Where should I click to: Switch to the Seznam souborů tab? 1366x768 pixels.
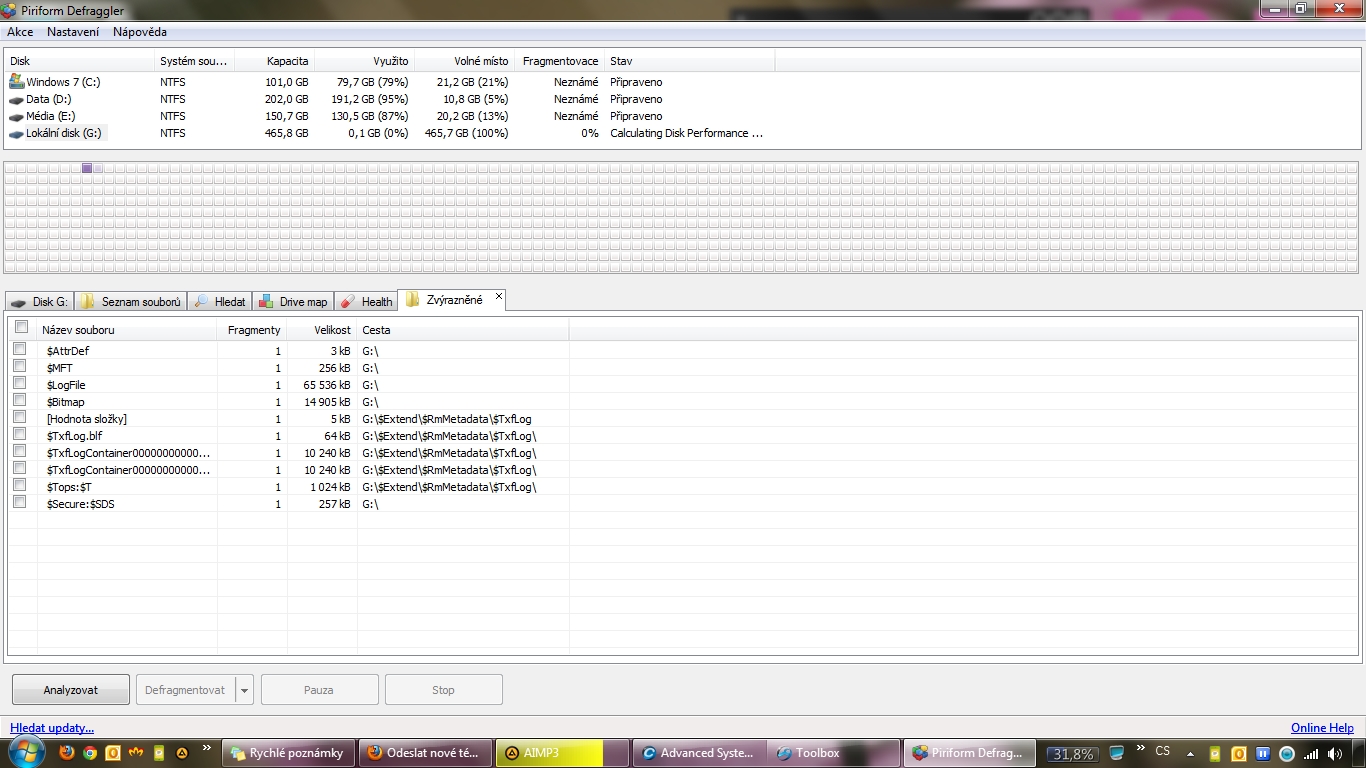pos(131,301)
